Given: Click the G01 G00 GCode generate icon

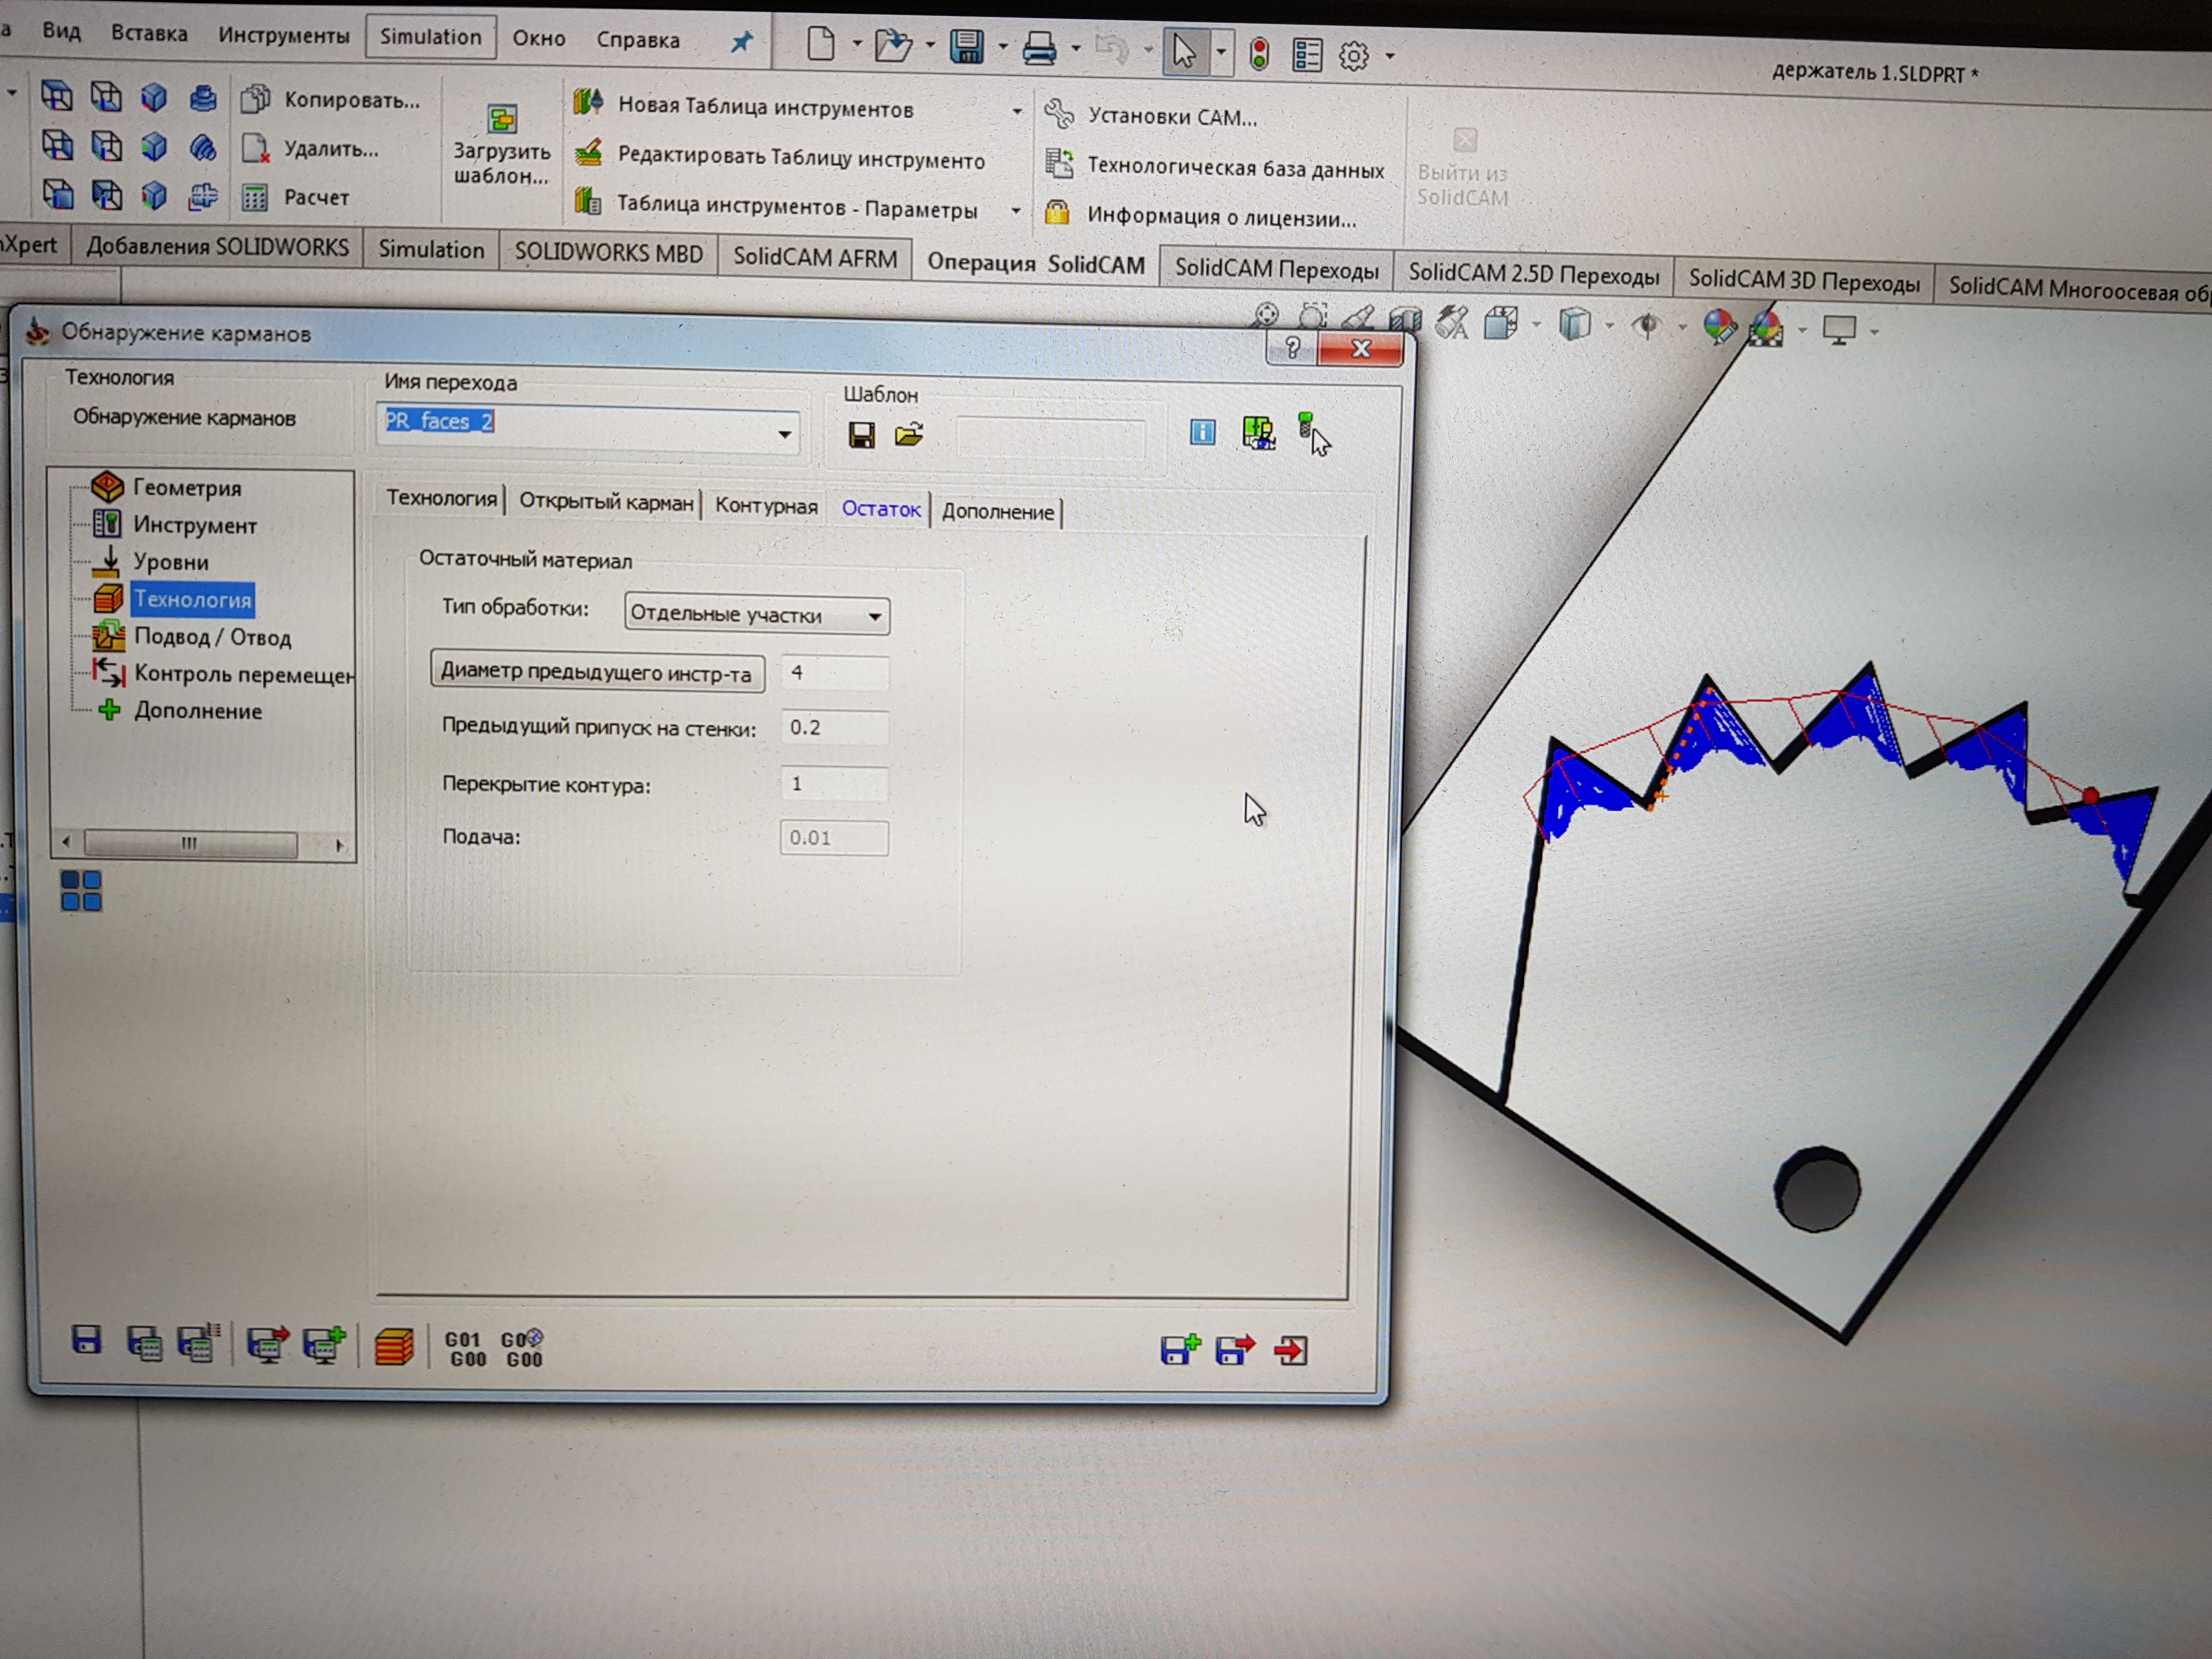Looking at the screenshot, I should 465,1348.
